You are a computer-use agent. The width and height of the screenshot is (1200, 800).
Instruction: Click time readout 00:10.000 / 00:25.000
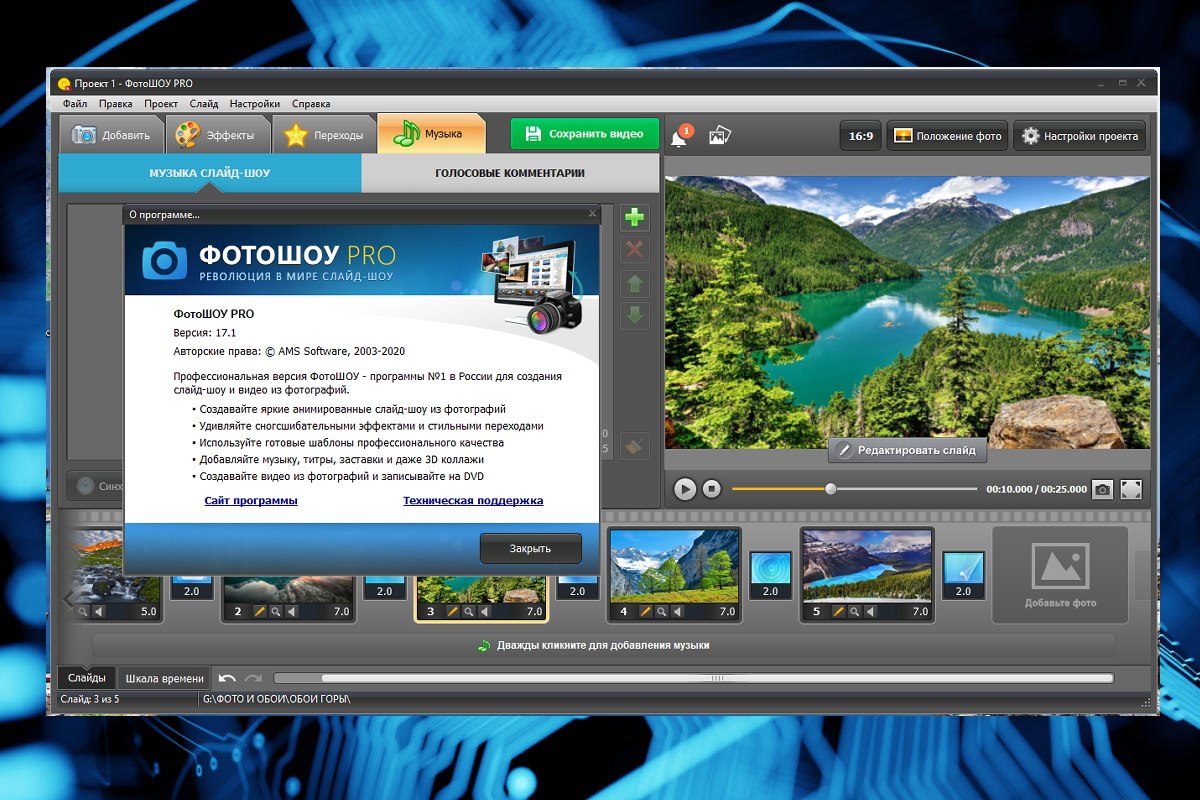(1036, 490)
